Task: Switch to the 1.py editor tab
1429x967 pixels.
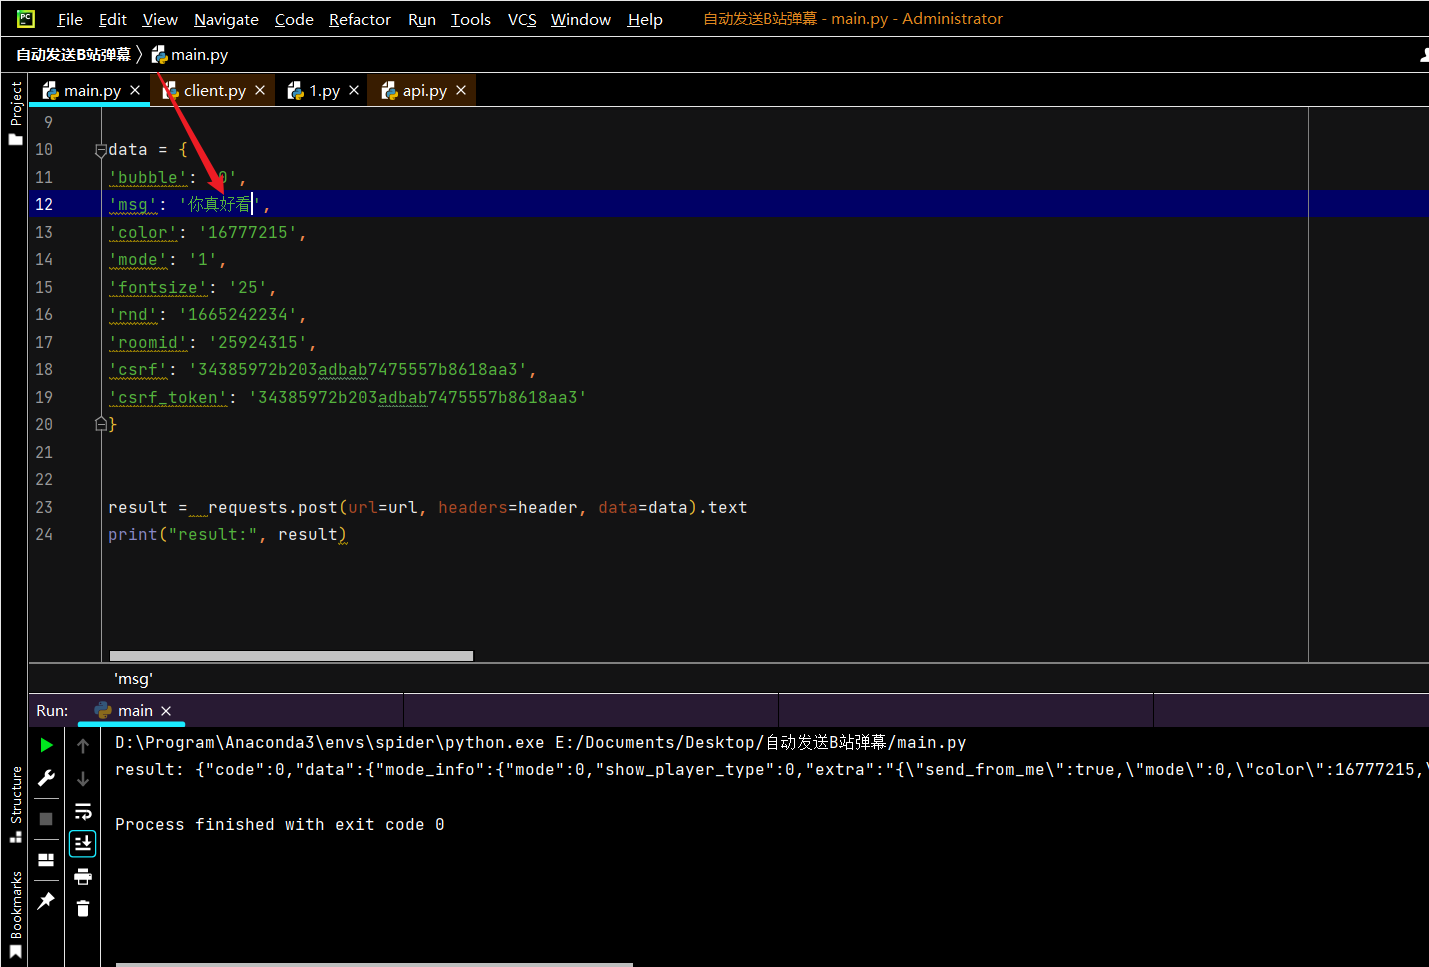Action: point(324,90)
